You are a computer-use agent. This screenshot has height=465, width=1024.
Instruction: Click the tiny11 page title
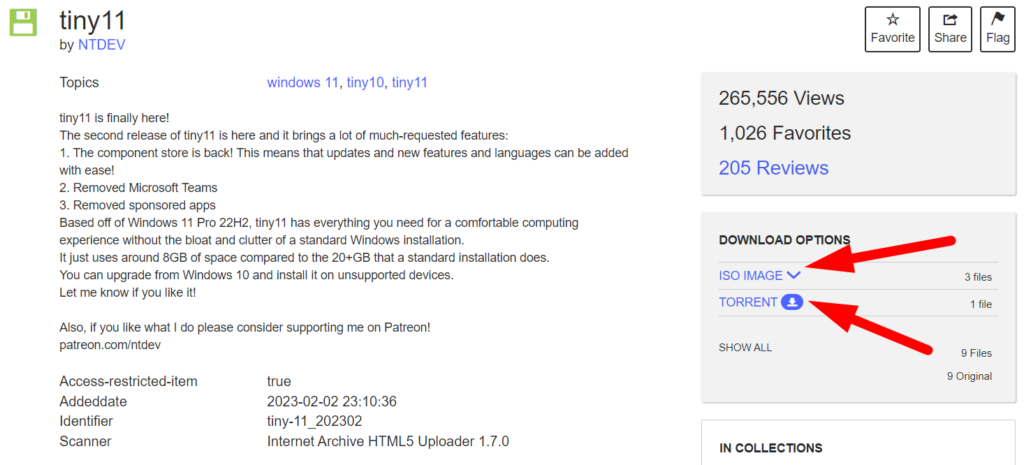coord(92,20)
